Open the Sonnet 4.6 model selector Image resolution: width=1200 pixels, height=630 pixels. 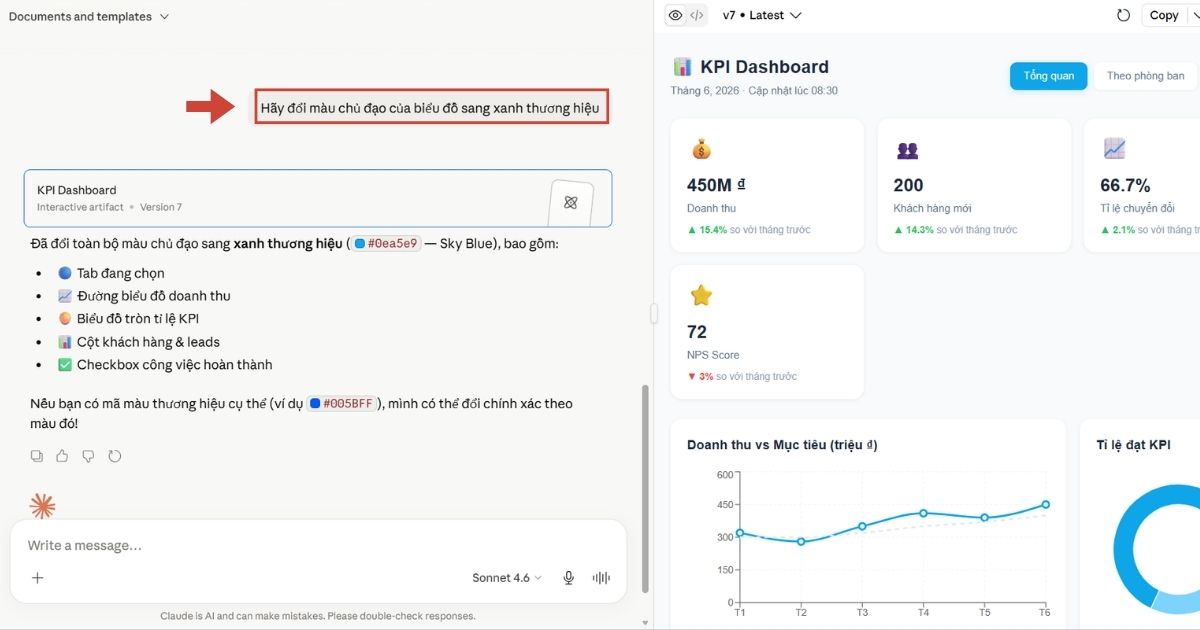[x=507, y=578]
